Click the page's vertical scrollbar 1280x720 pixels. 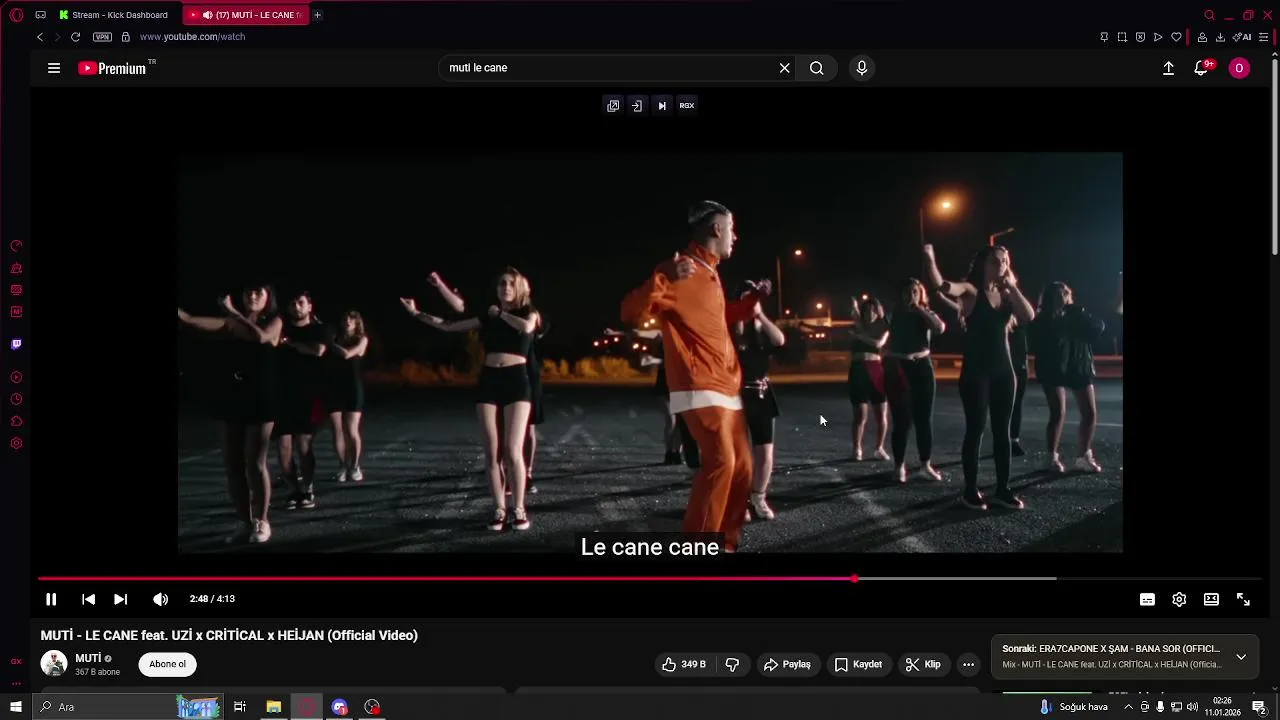tap(1275, 155)
